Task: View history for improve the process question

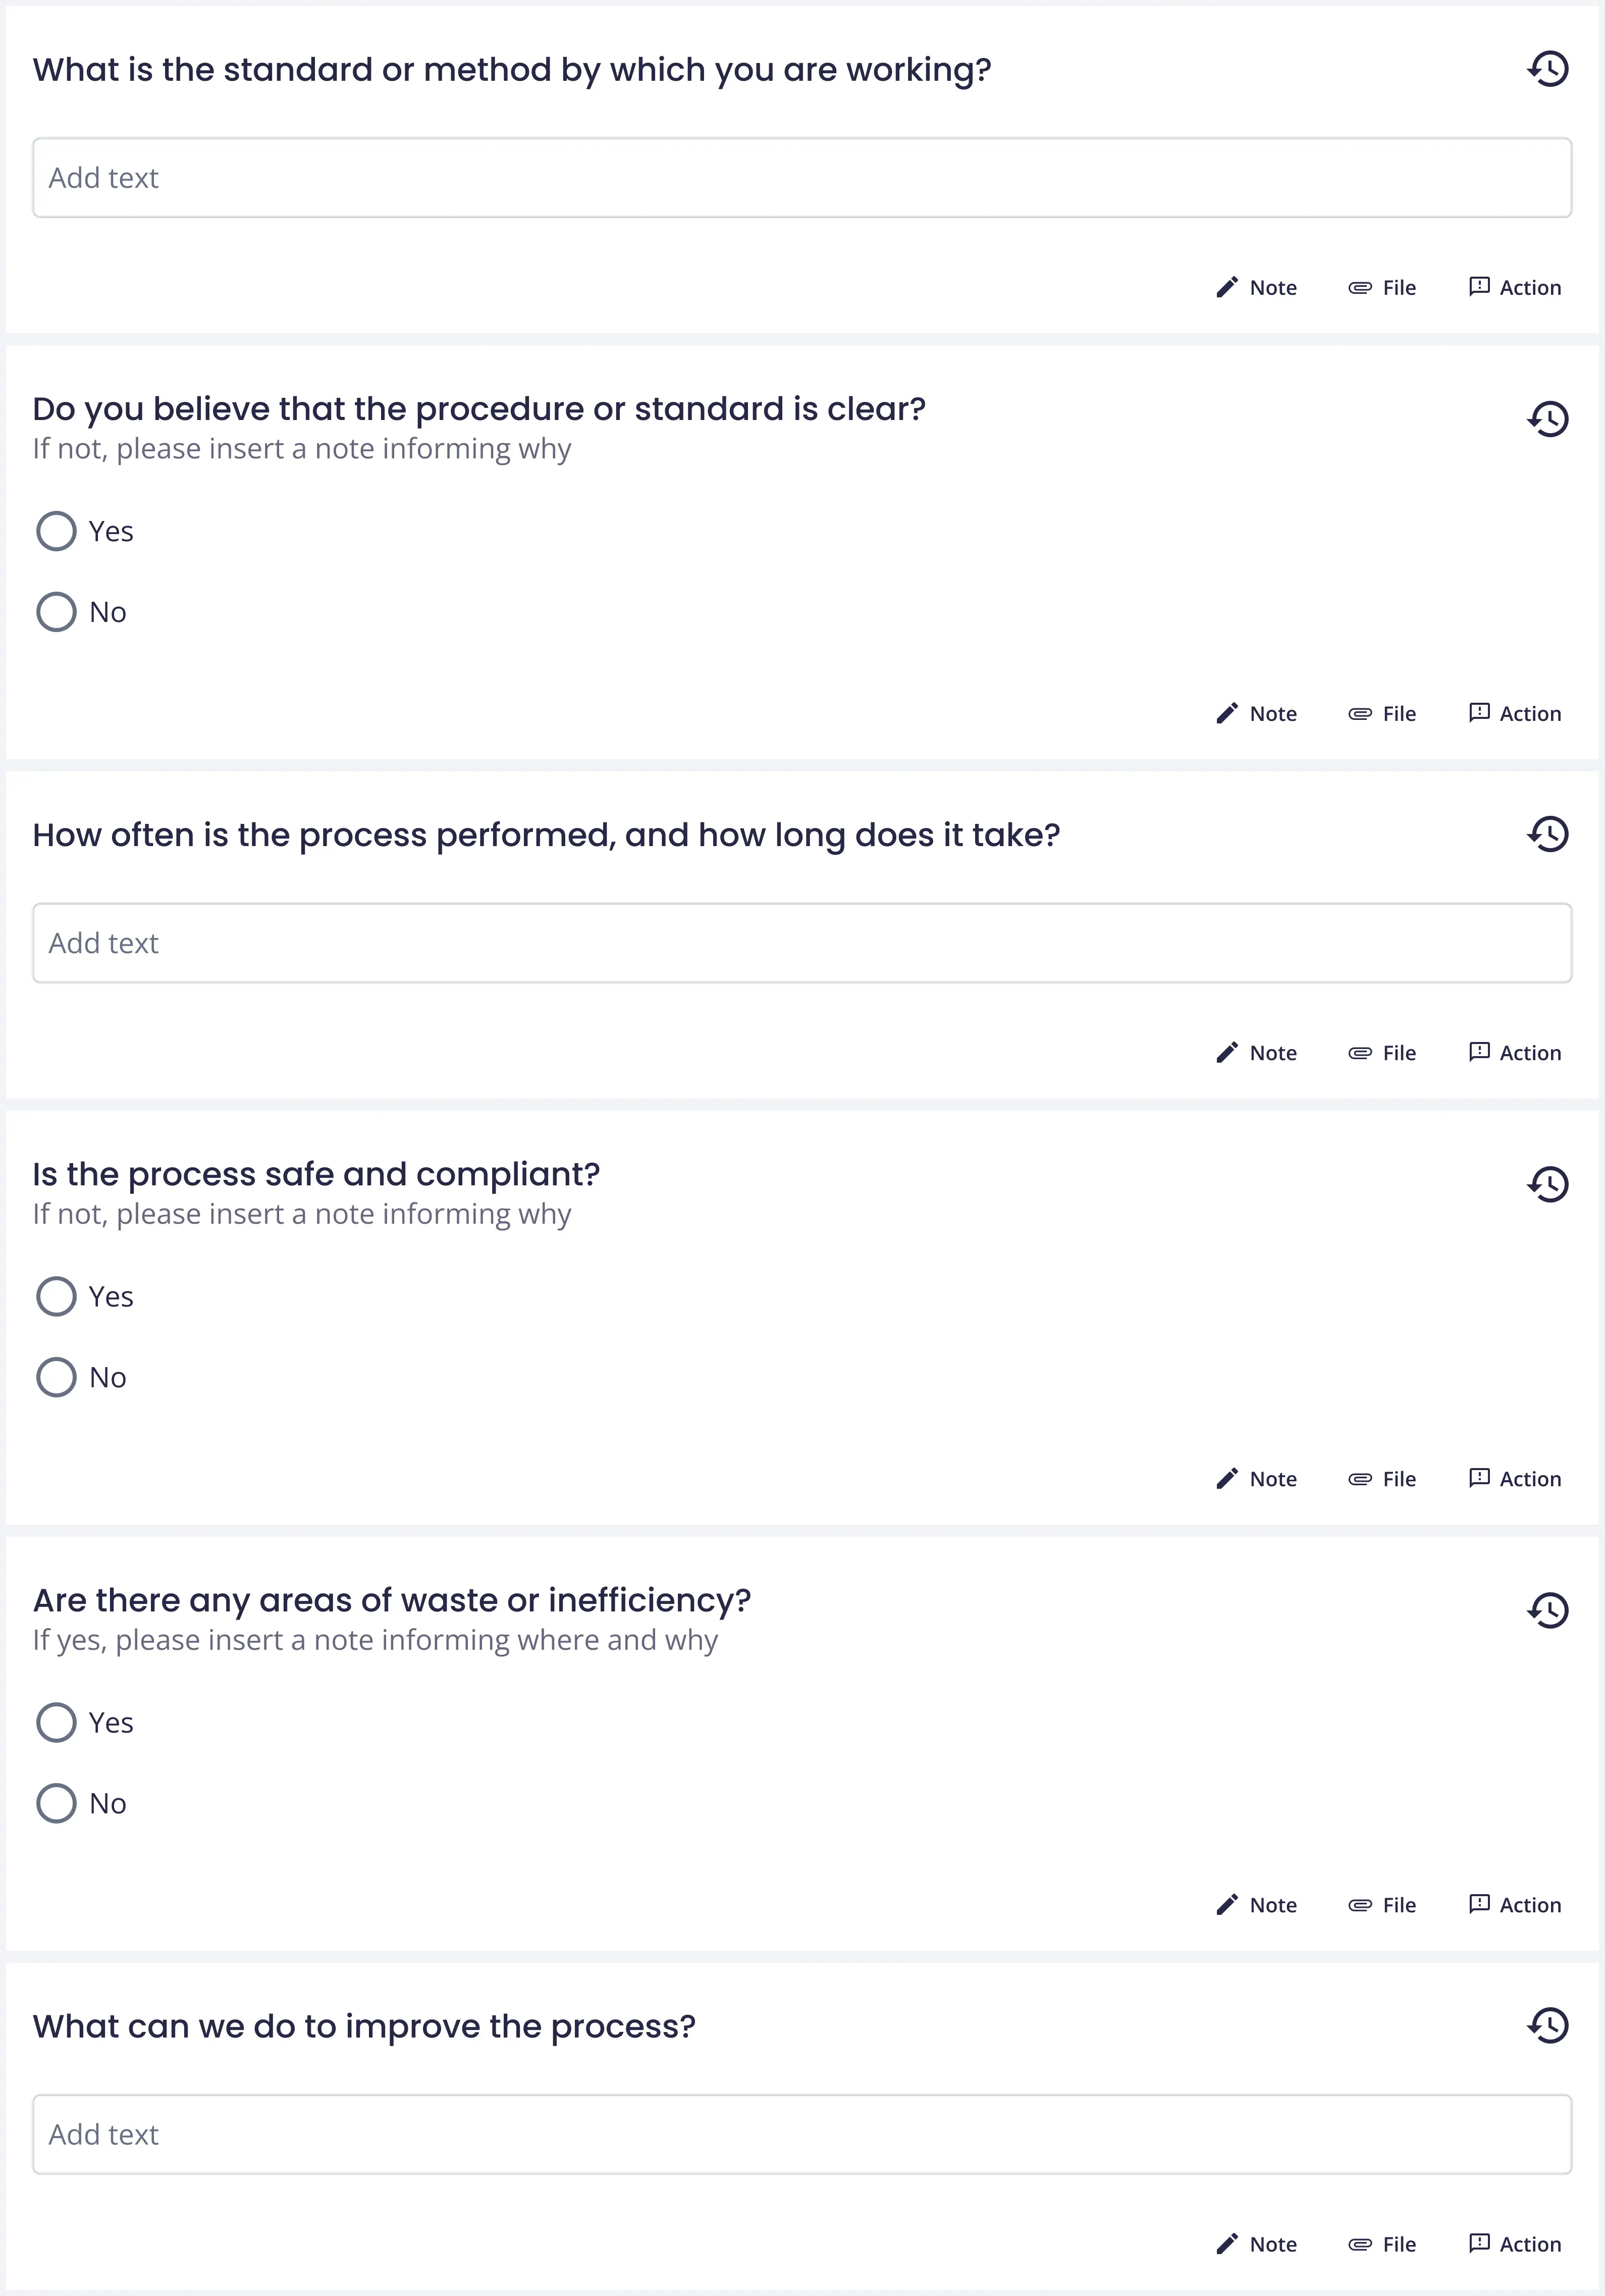Action: point(1547,2026)
